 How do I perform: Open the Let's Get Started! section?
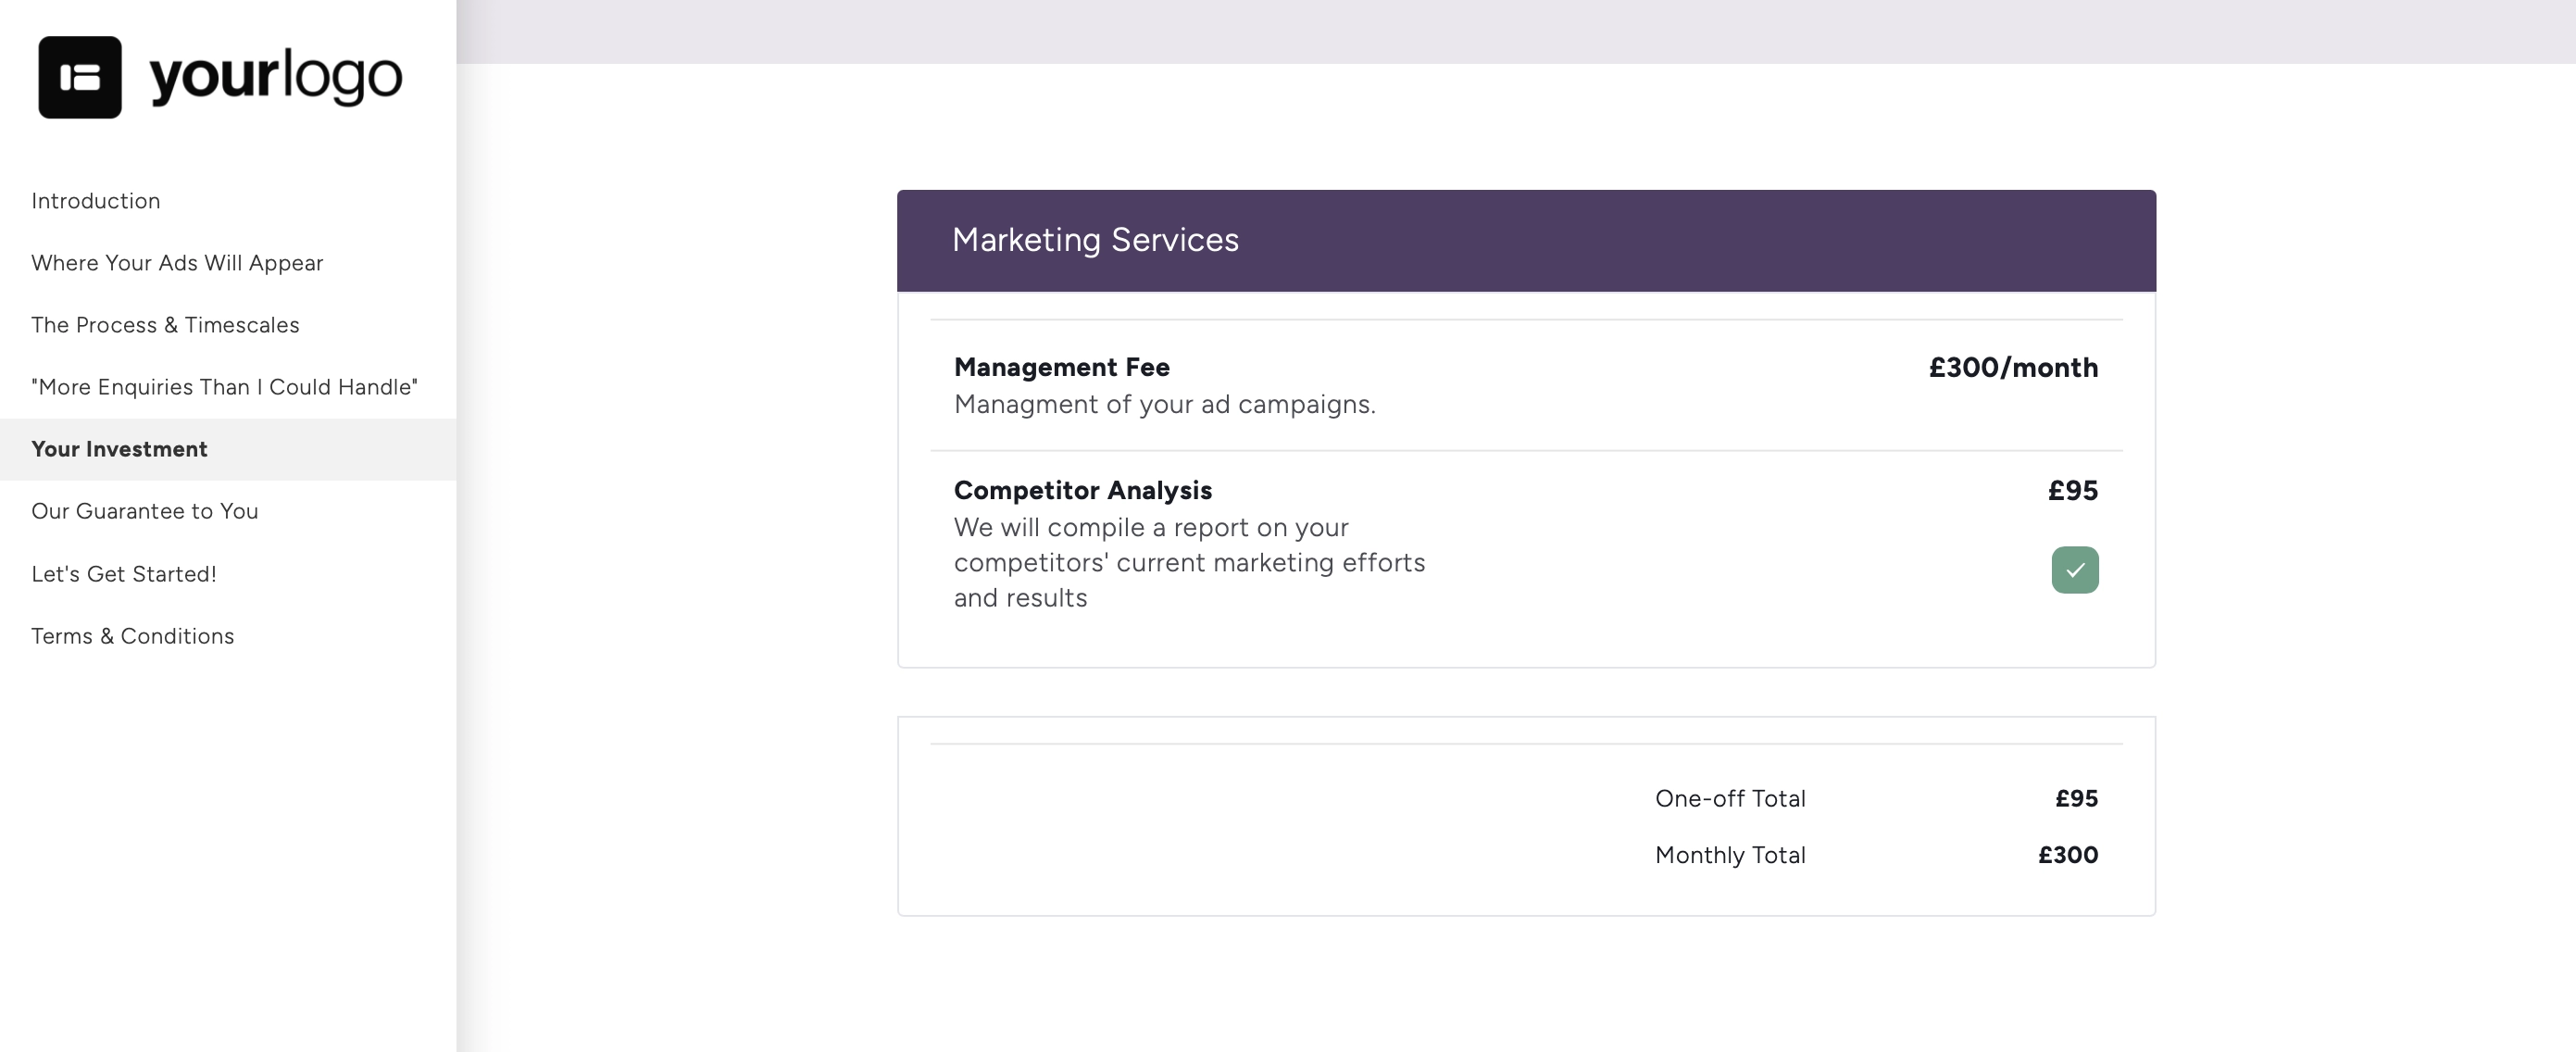(123, 574)
